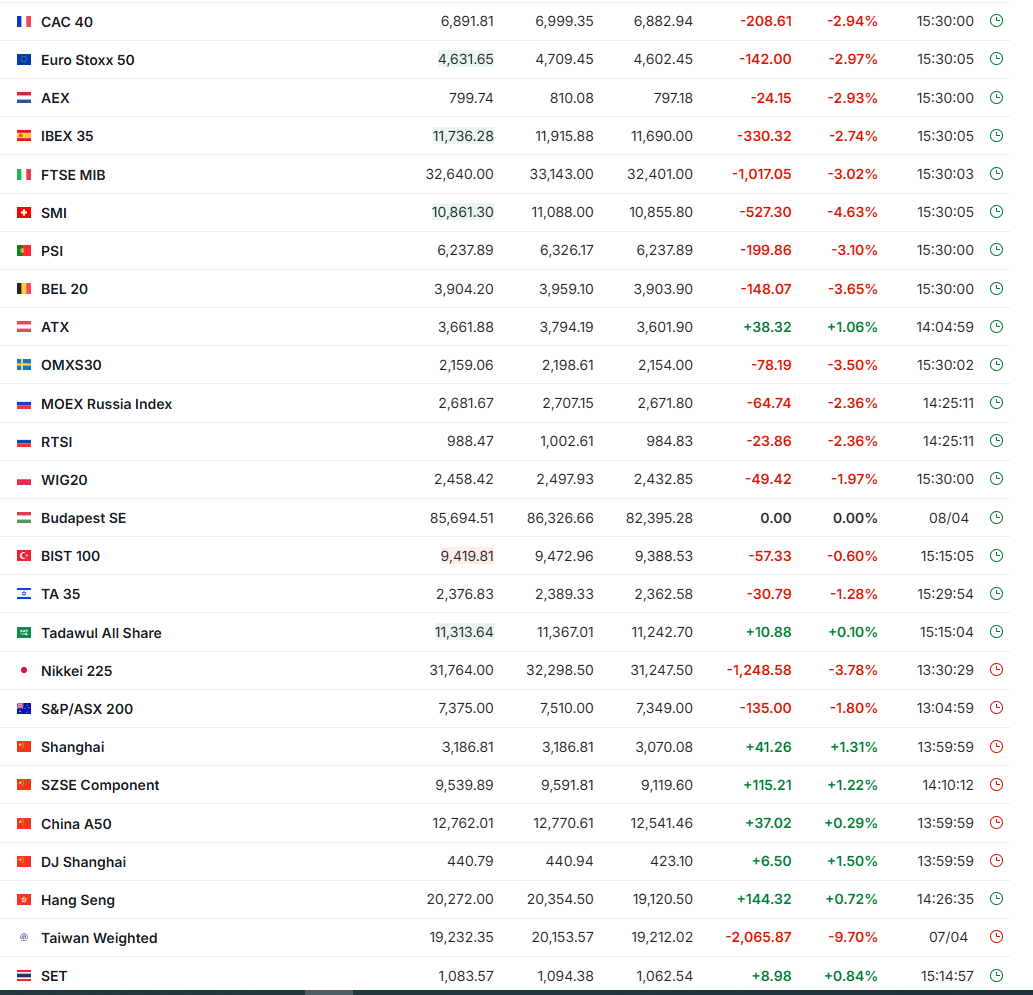Open the AEX index page

(55, 98)
